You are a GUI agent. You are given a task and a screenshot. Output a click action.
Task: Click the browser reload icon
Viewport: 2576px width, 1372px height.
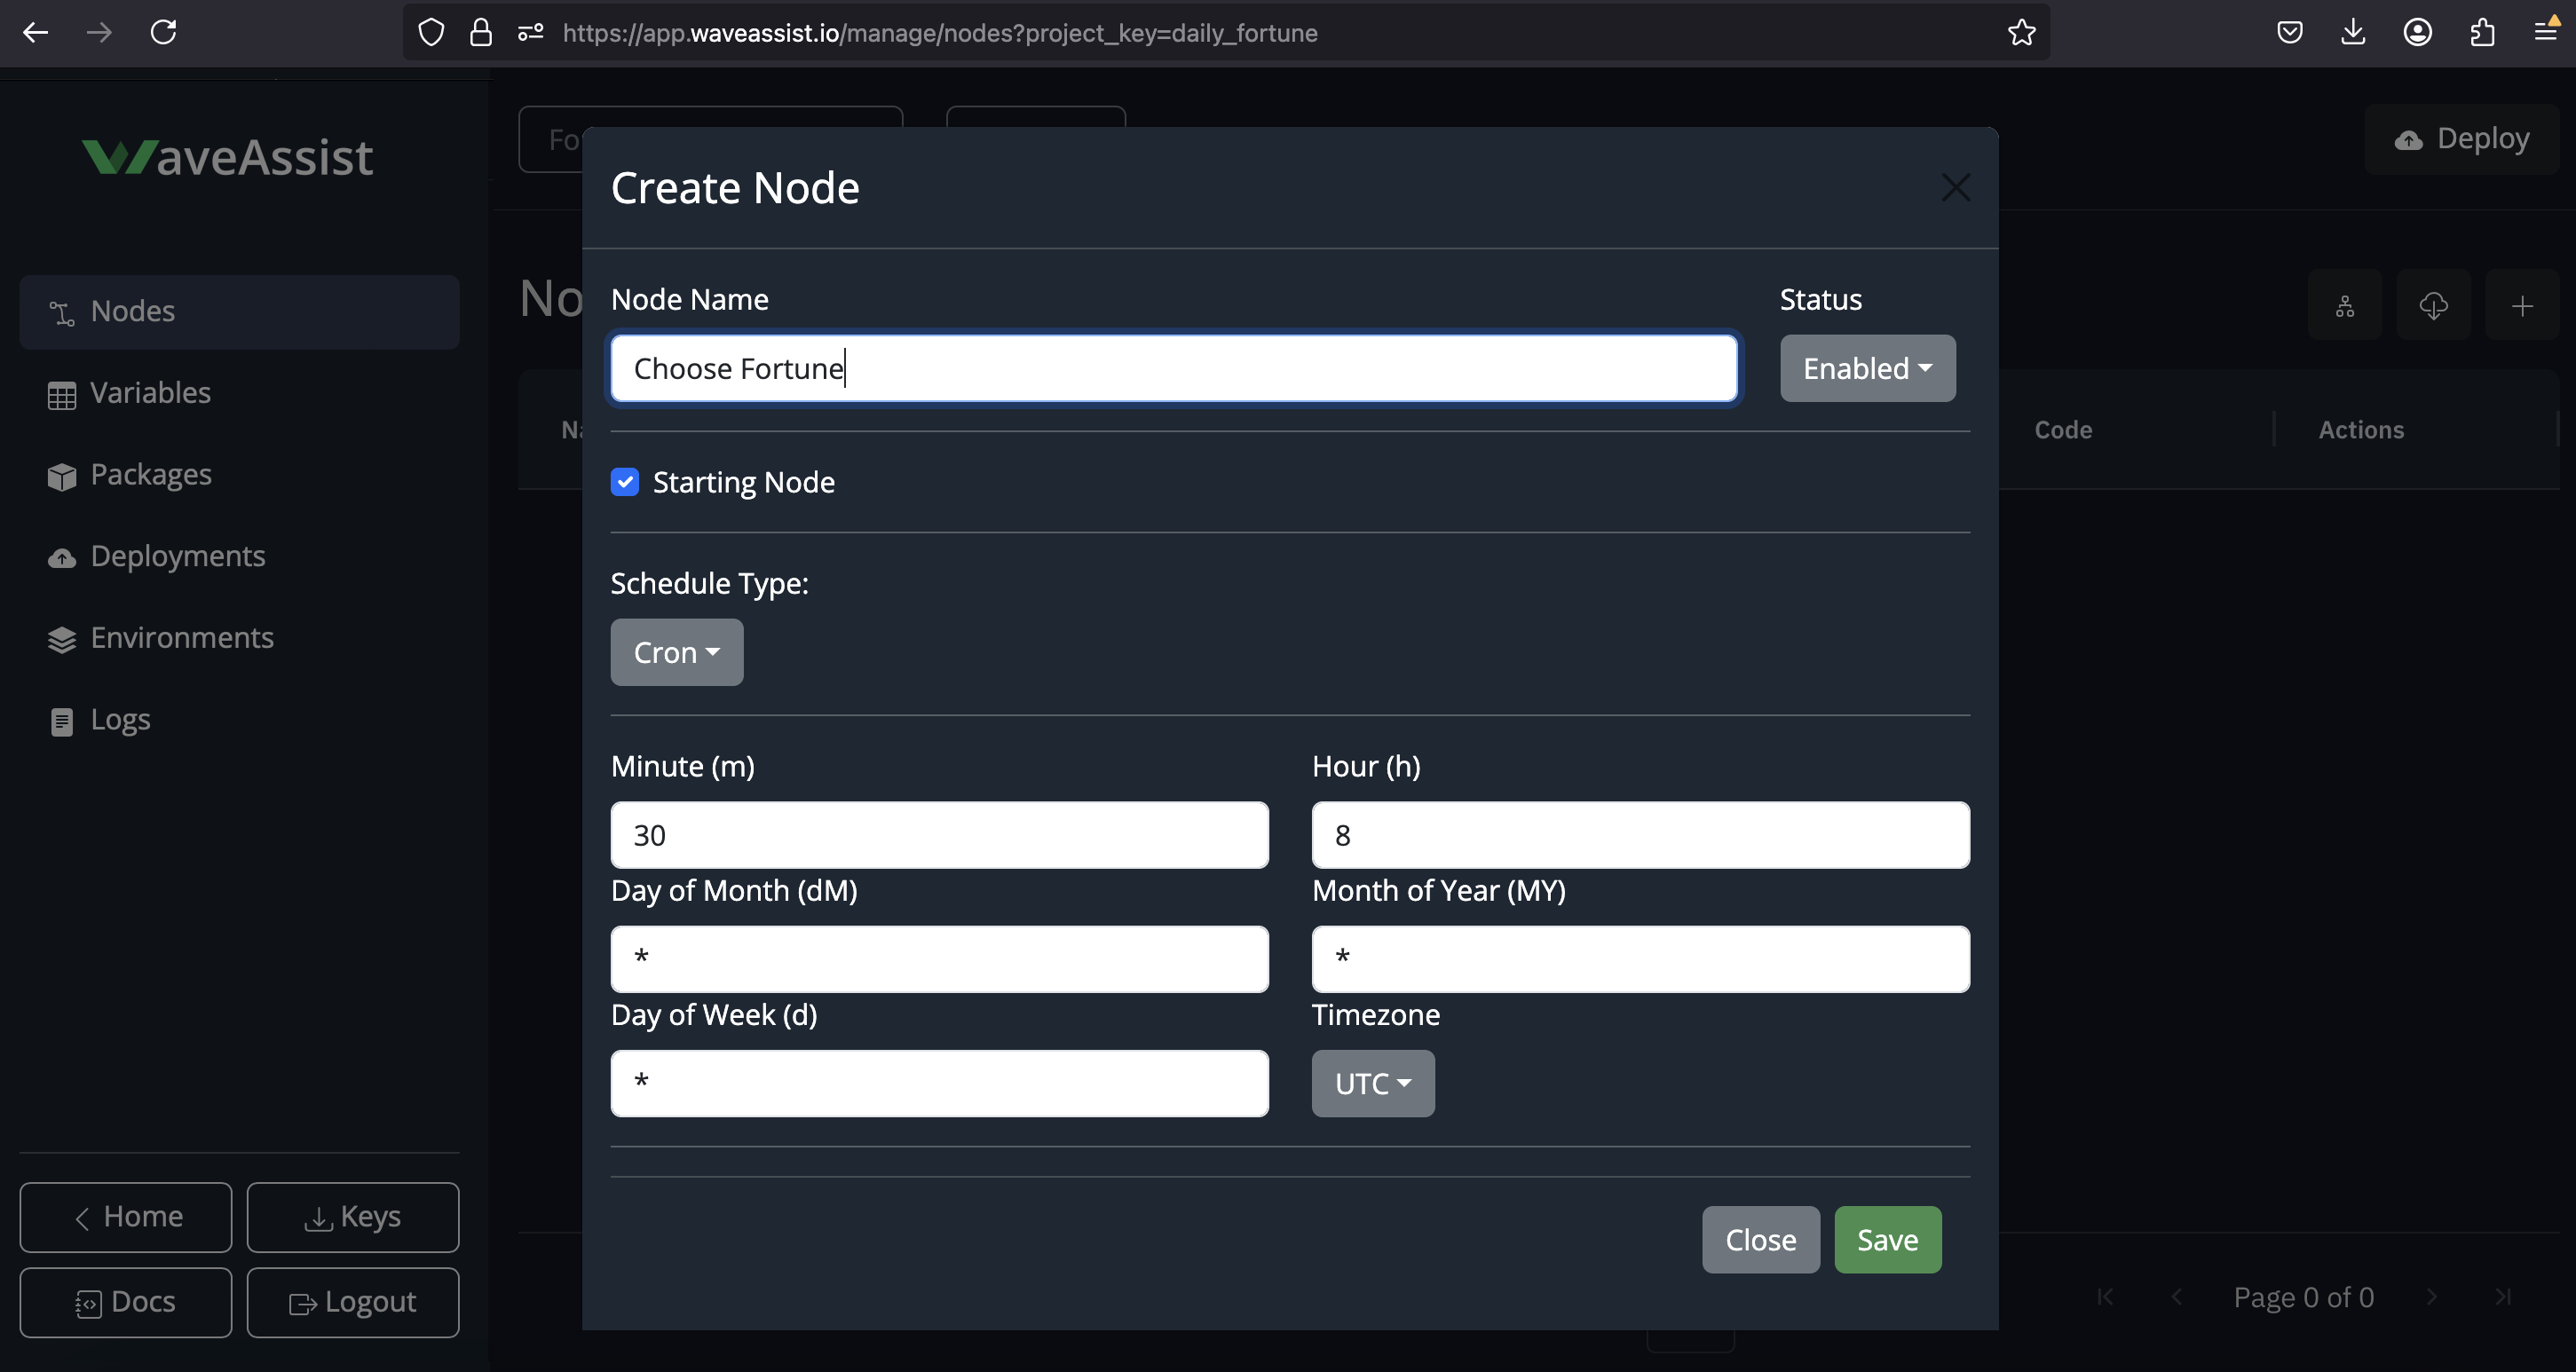tap(164, 33)
